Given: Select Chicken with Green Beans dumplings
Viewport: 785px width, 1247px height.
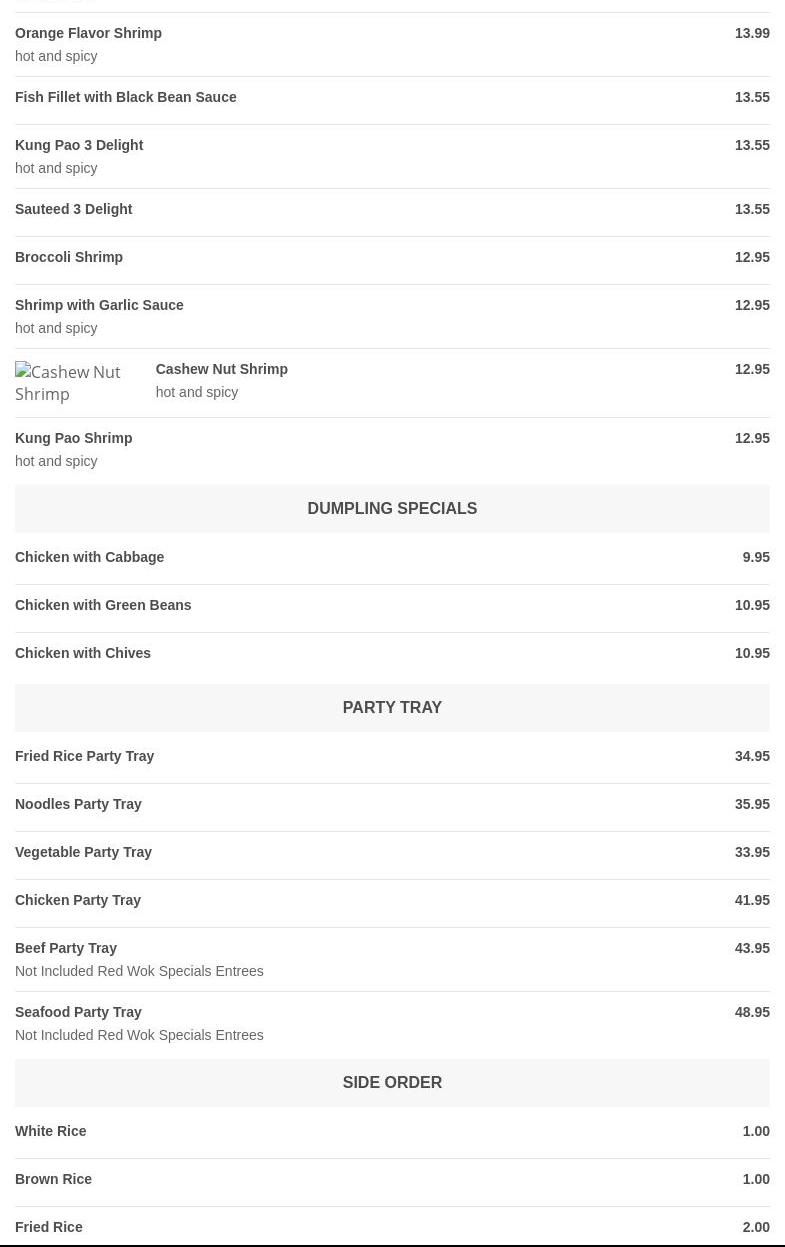Looking at the screenshot, I should [x=103, y=605].
